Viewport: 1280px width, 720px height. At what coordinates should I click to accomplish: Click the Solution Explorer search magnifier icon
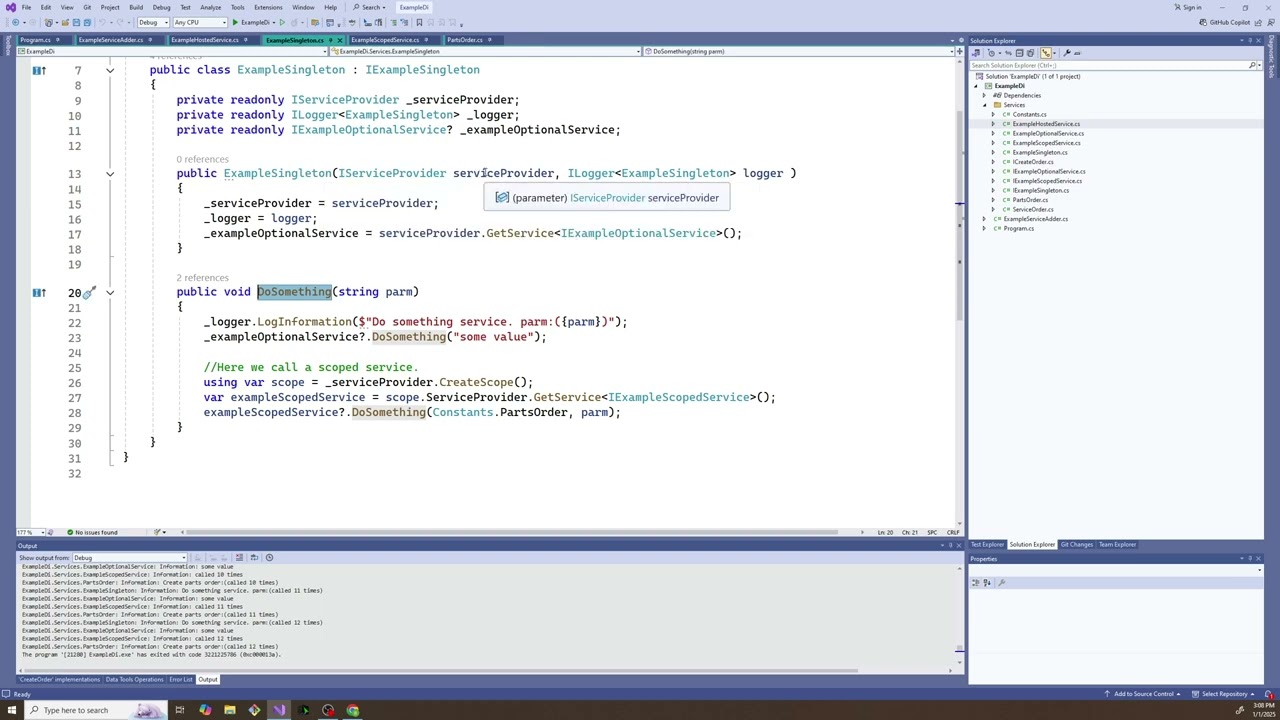(x=1252, y=65)
